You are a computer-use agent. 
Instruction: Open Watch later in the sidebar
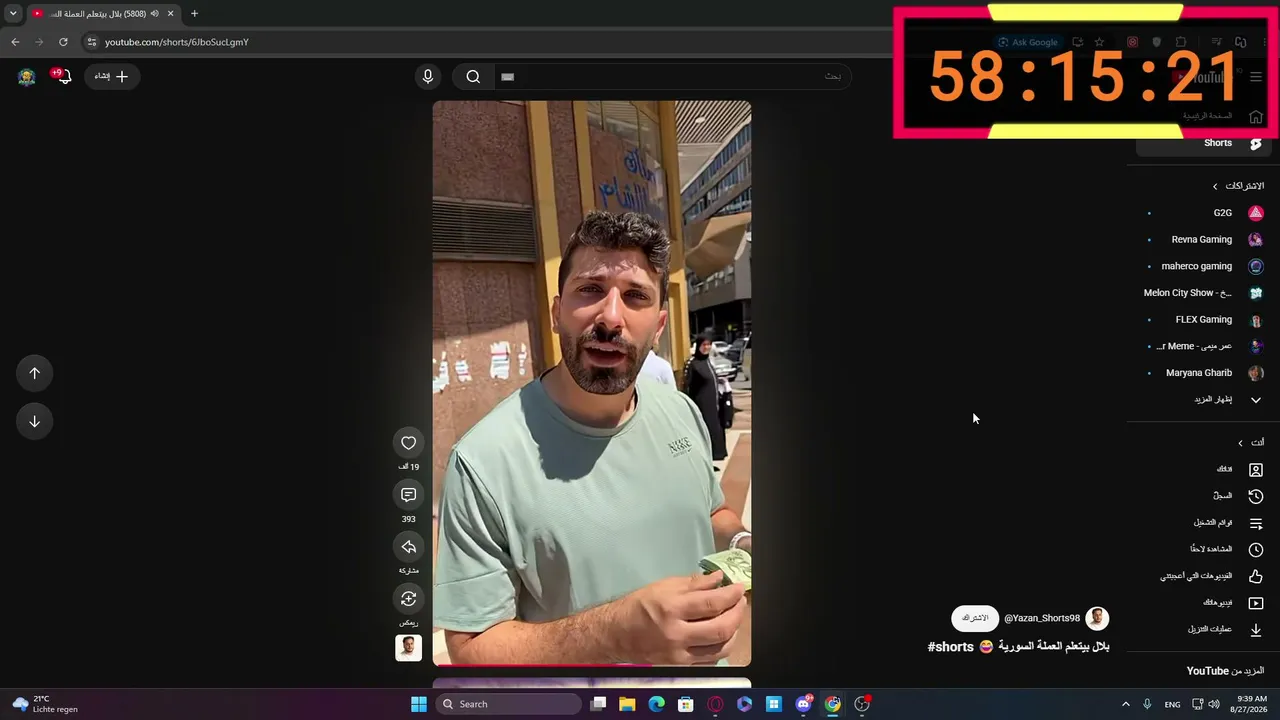tap(1203, 549)
